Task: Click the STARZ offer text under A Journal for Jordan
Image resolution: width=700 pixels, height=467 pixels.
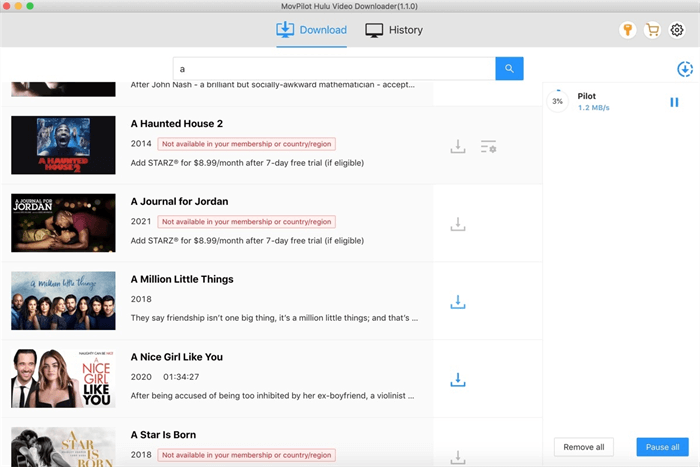Action: tap(247, 241)
